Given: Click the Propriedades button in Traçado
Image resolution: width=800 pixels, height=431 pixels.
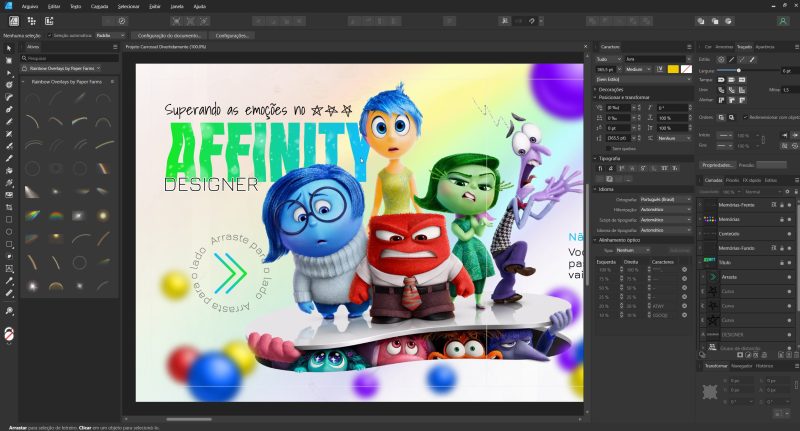Looking at the screenshot, I should (718, 165).
